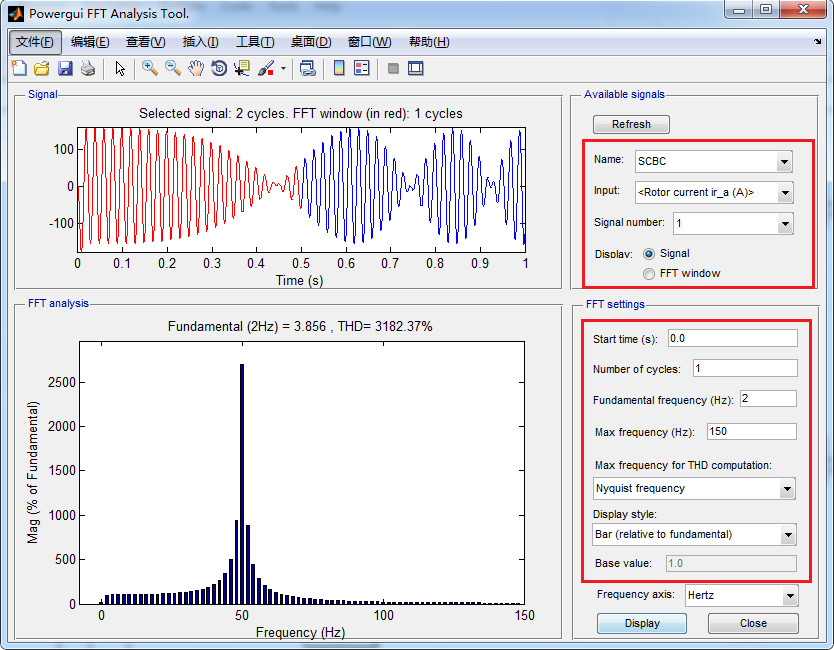Open the 插入(I) menu
Image resolution: width=834 pixels, height=650 pixels.
click(x=201, y=42)
